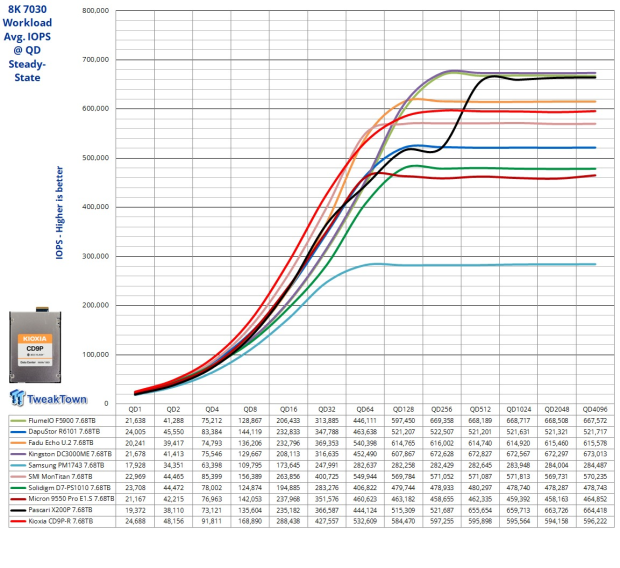Image resolution: width=620 pixels, height=568 pixels.
Task: Click the 400,000 y-axis label
Action: coord(96,207)
